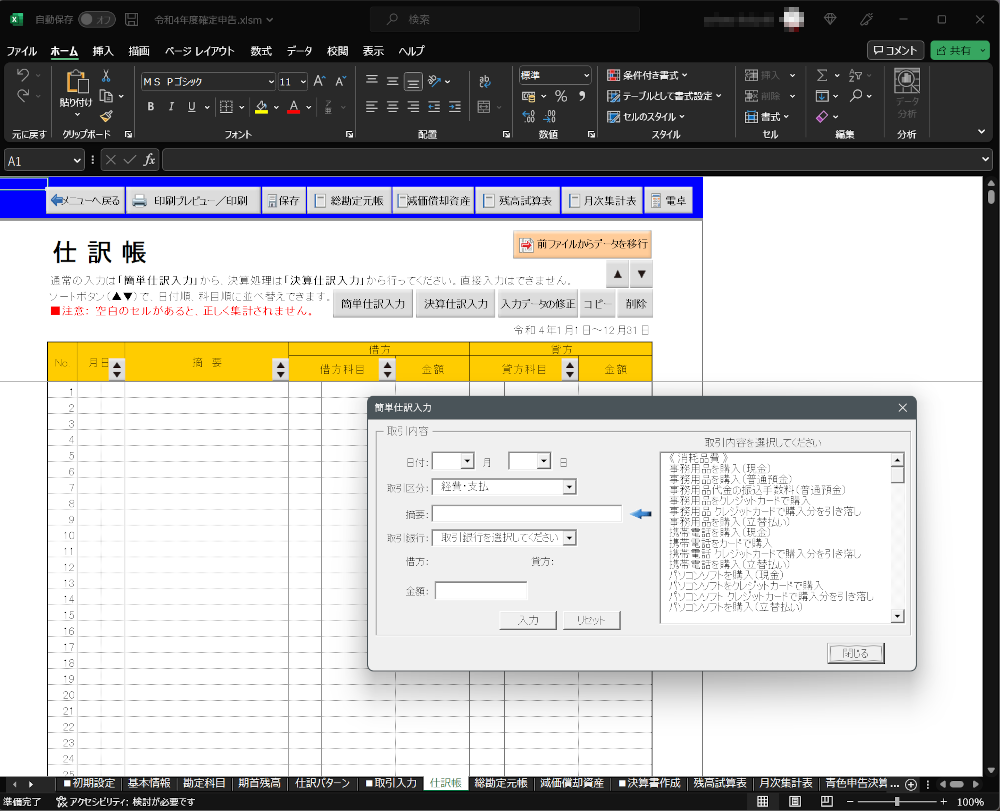
Task: Open セルのスタイル menu
Action: 646,117
